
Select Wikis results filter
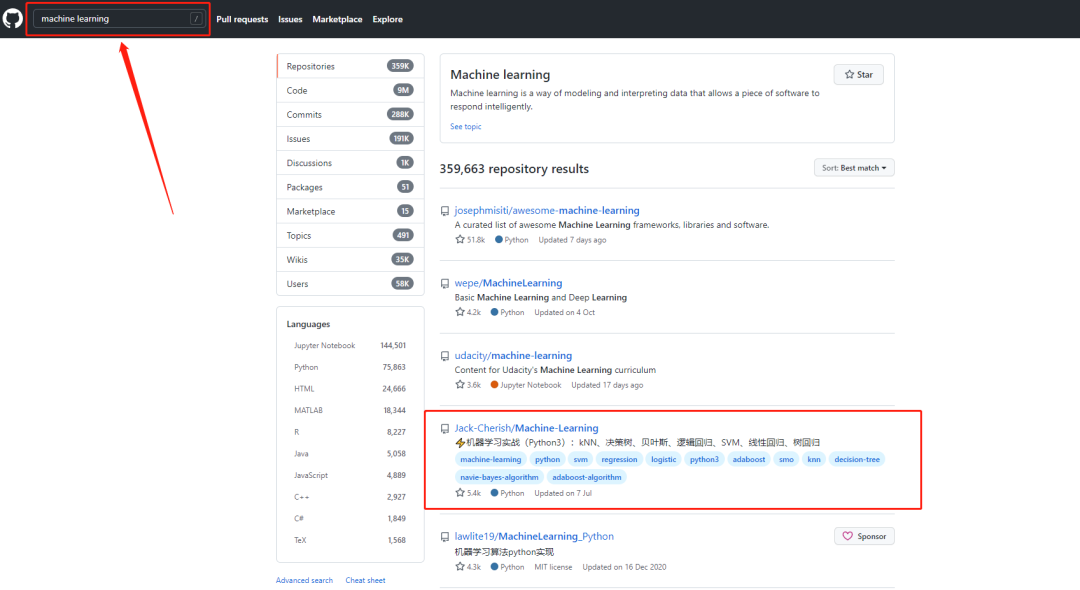(x=350, y=260)
